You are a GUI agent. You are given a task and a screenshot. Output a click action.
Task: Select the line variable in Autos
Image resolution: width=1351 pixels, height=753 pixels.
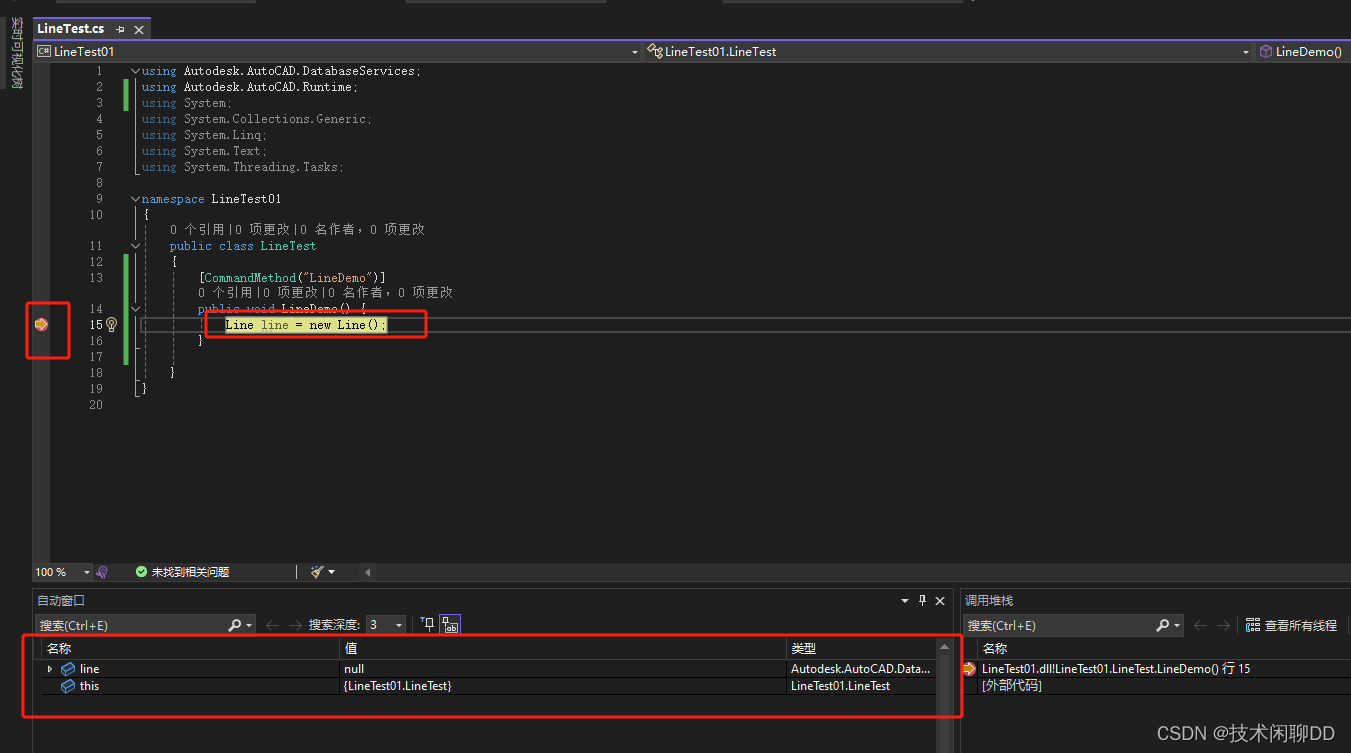pyautogui.click(x=89, y=669)
